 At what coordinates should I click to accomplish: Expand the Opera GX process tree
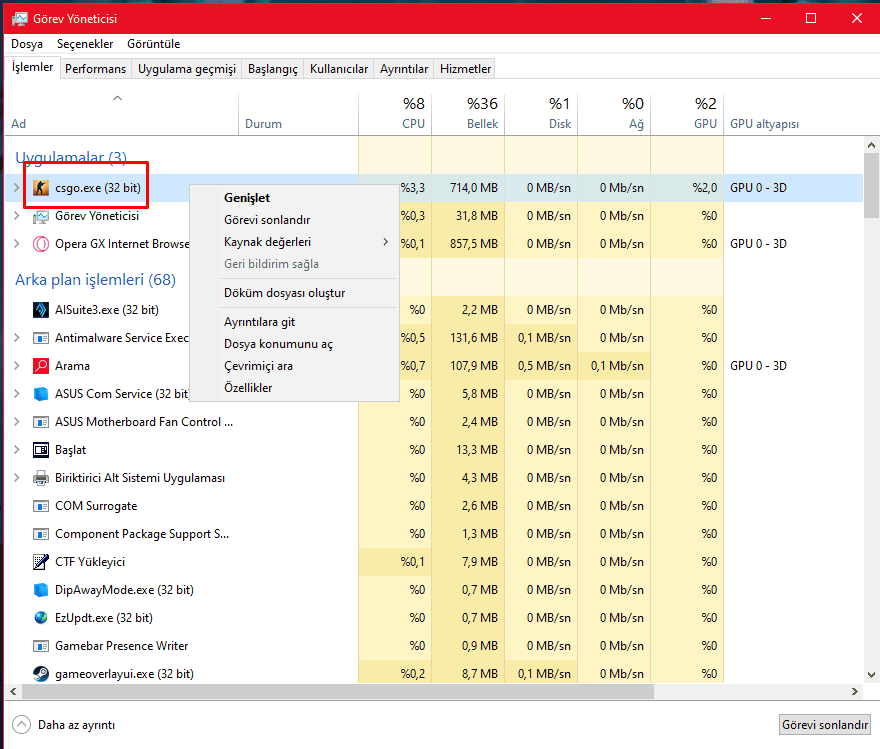coord(16,244)
